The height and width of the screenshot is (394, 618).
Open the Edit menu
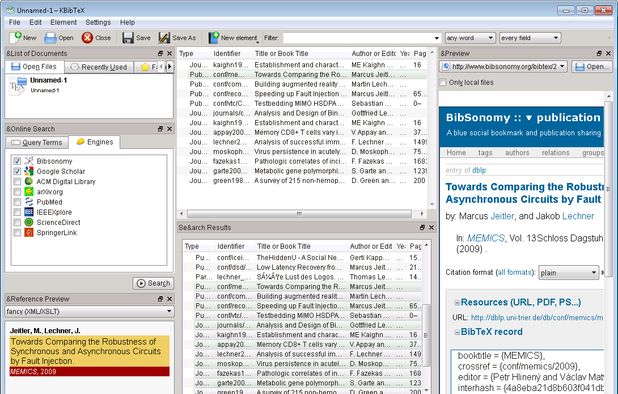[35, 22]
